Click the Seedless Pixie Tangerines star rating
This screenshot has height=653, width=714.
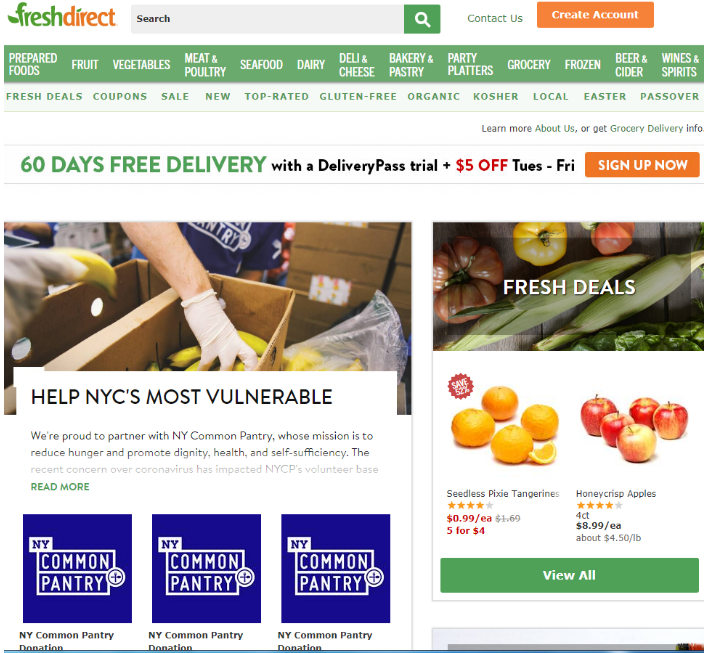pos(469,505)
